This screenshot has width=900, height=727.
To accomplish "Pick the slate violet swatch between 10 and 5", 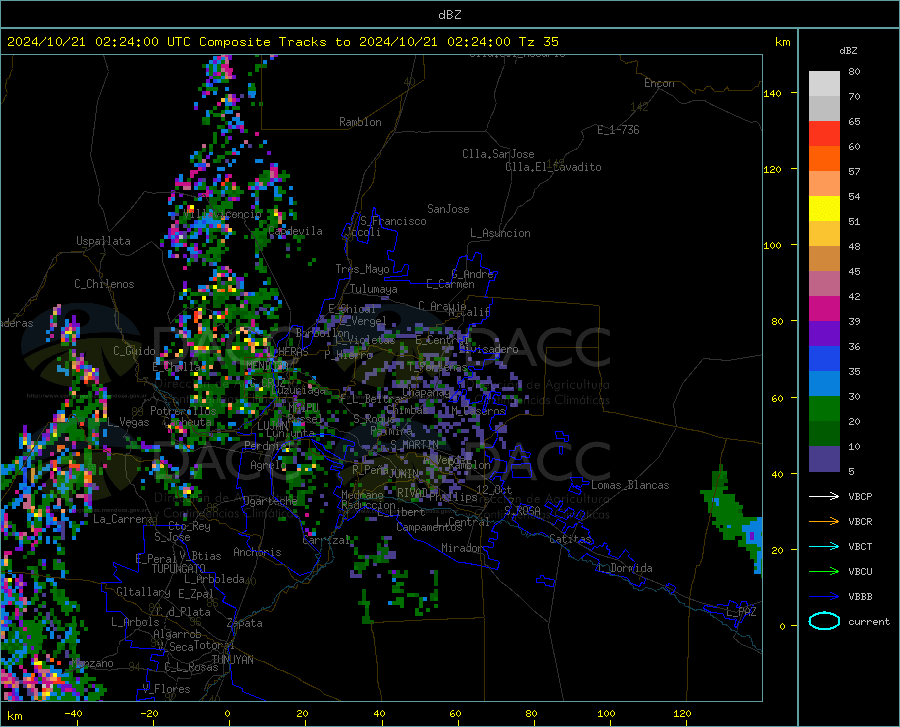I will (x=824, y=459).
